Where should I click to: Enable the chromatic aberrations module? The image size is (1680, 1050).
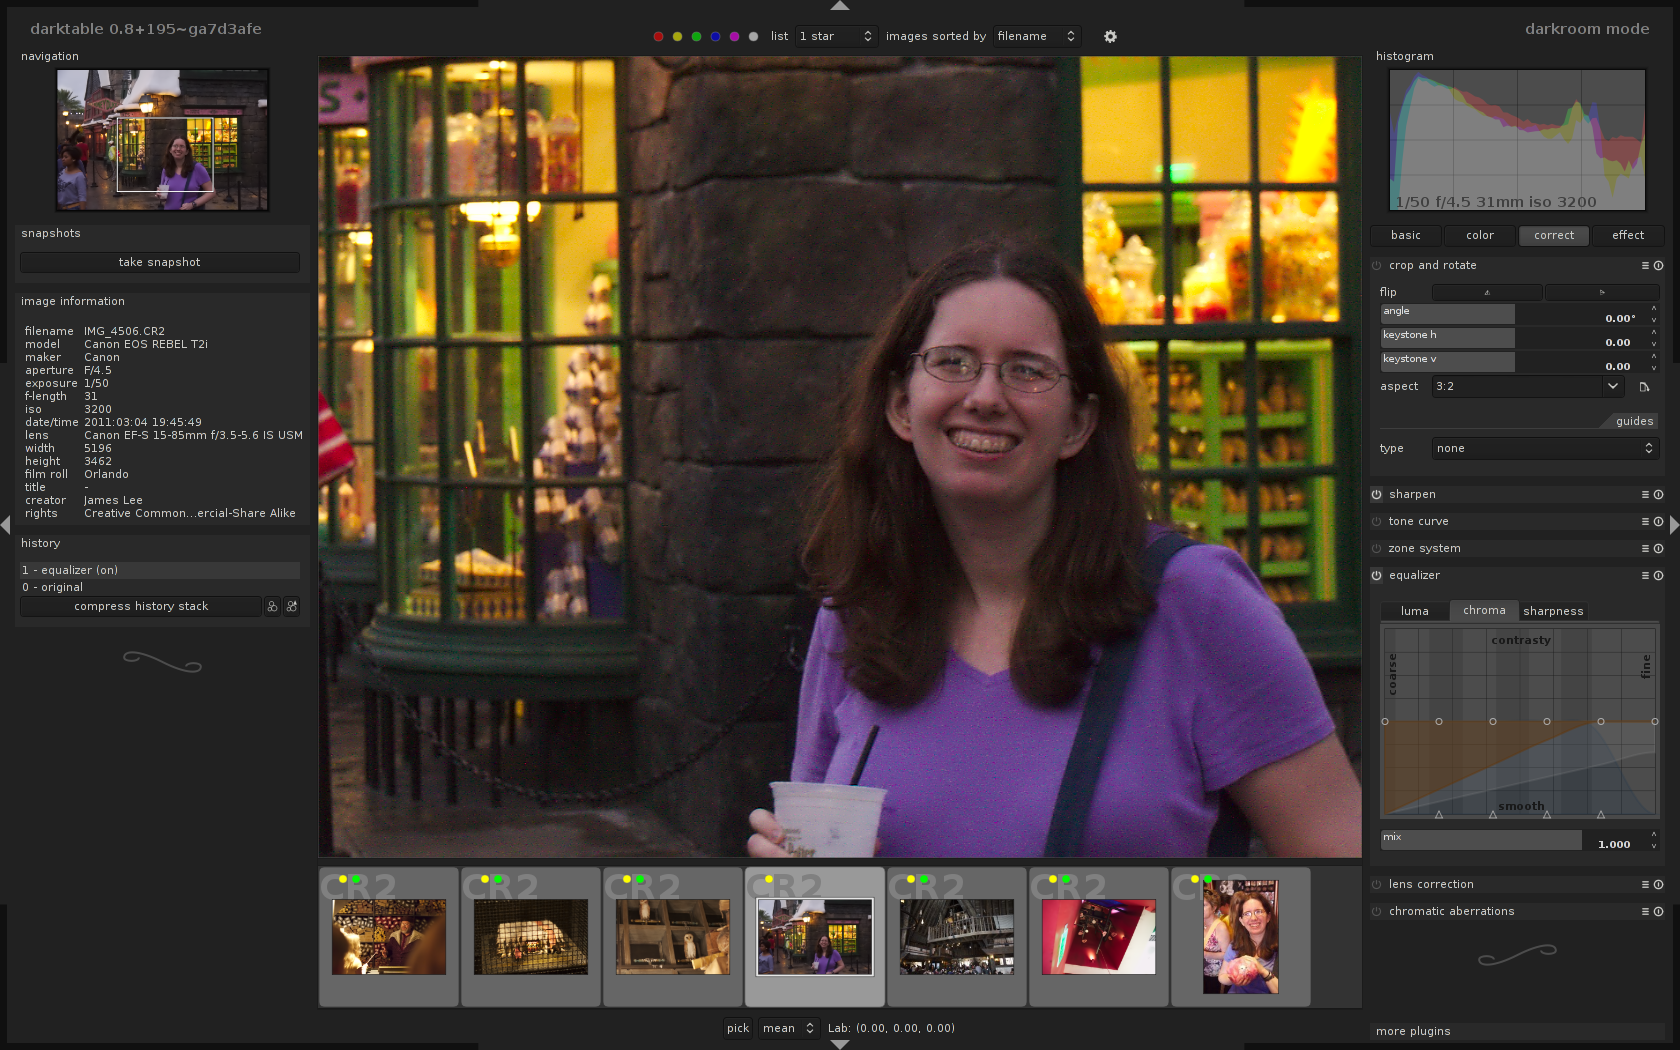coord(1377,912)
